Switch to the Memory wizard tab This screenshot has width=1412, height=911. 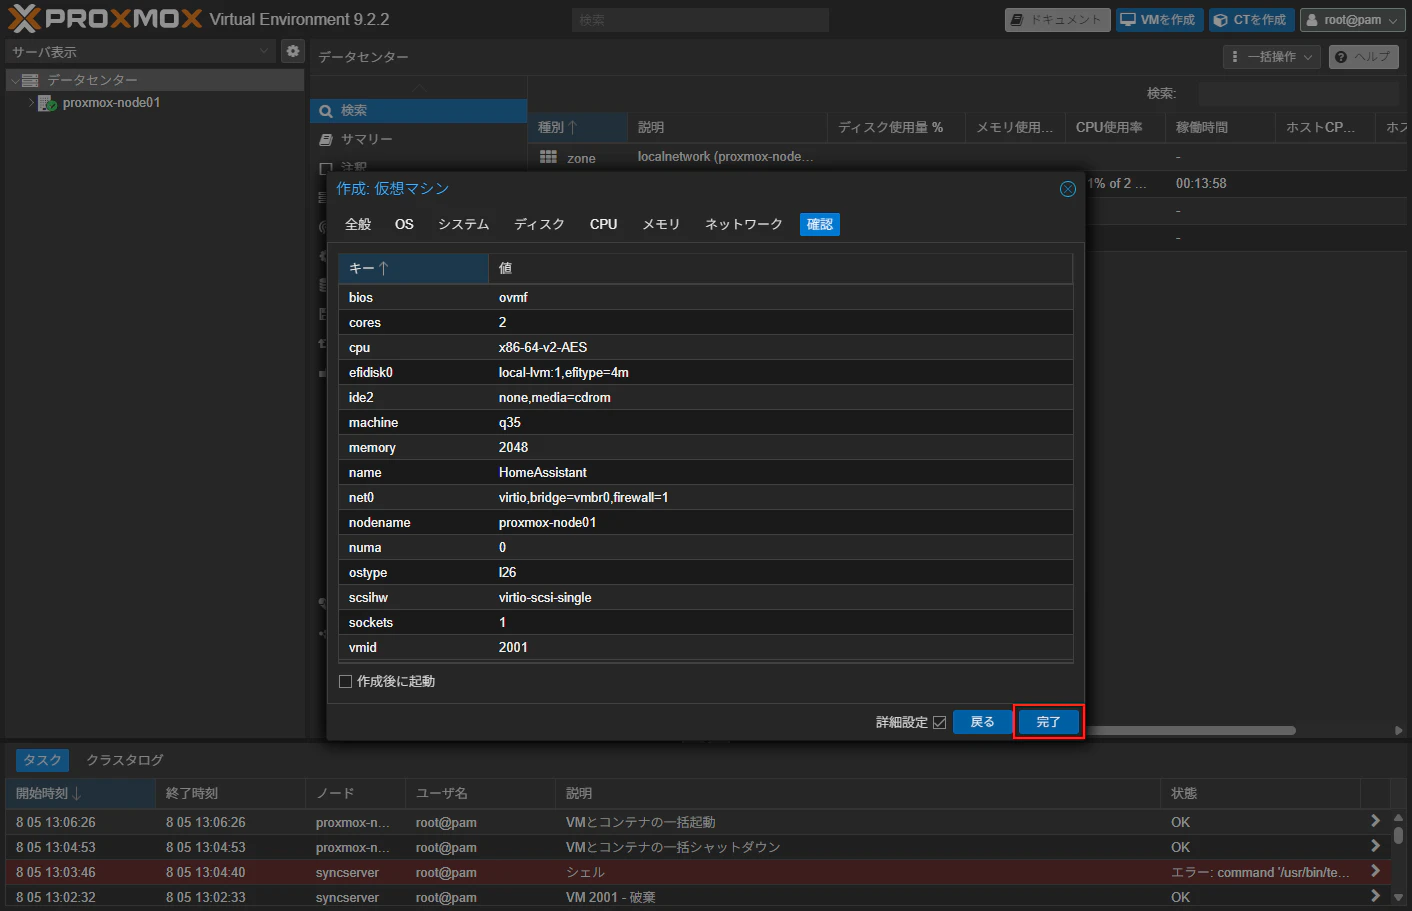pos(661,224)
